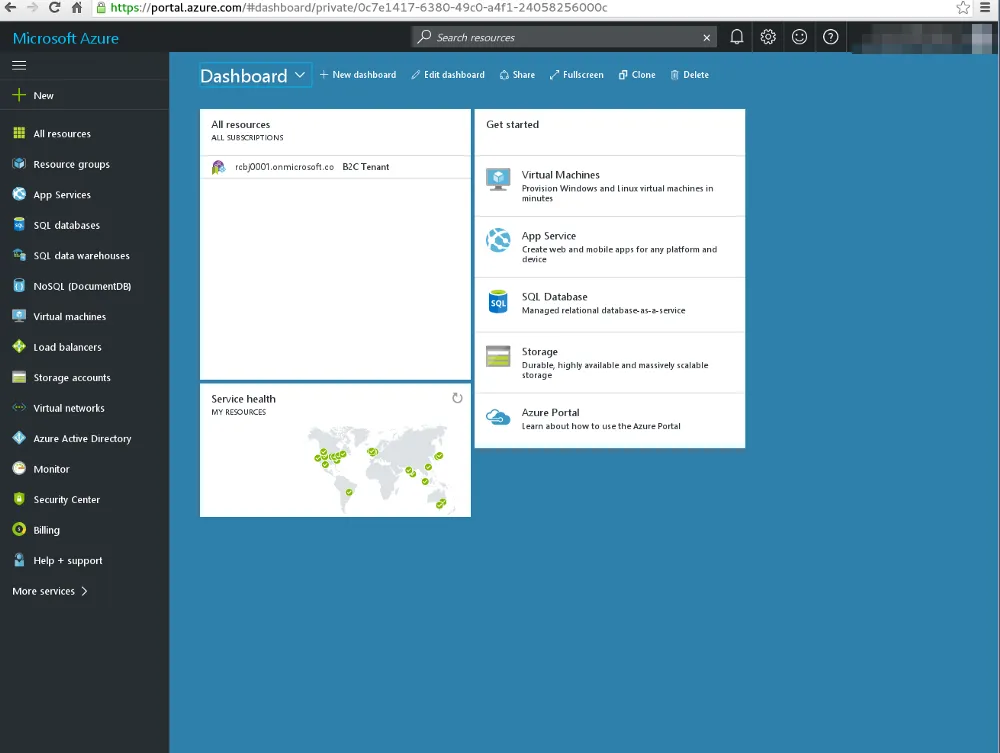Open Storage tile in Get started
The image size is (1000, 753).
[610, 362]
